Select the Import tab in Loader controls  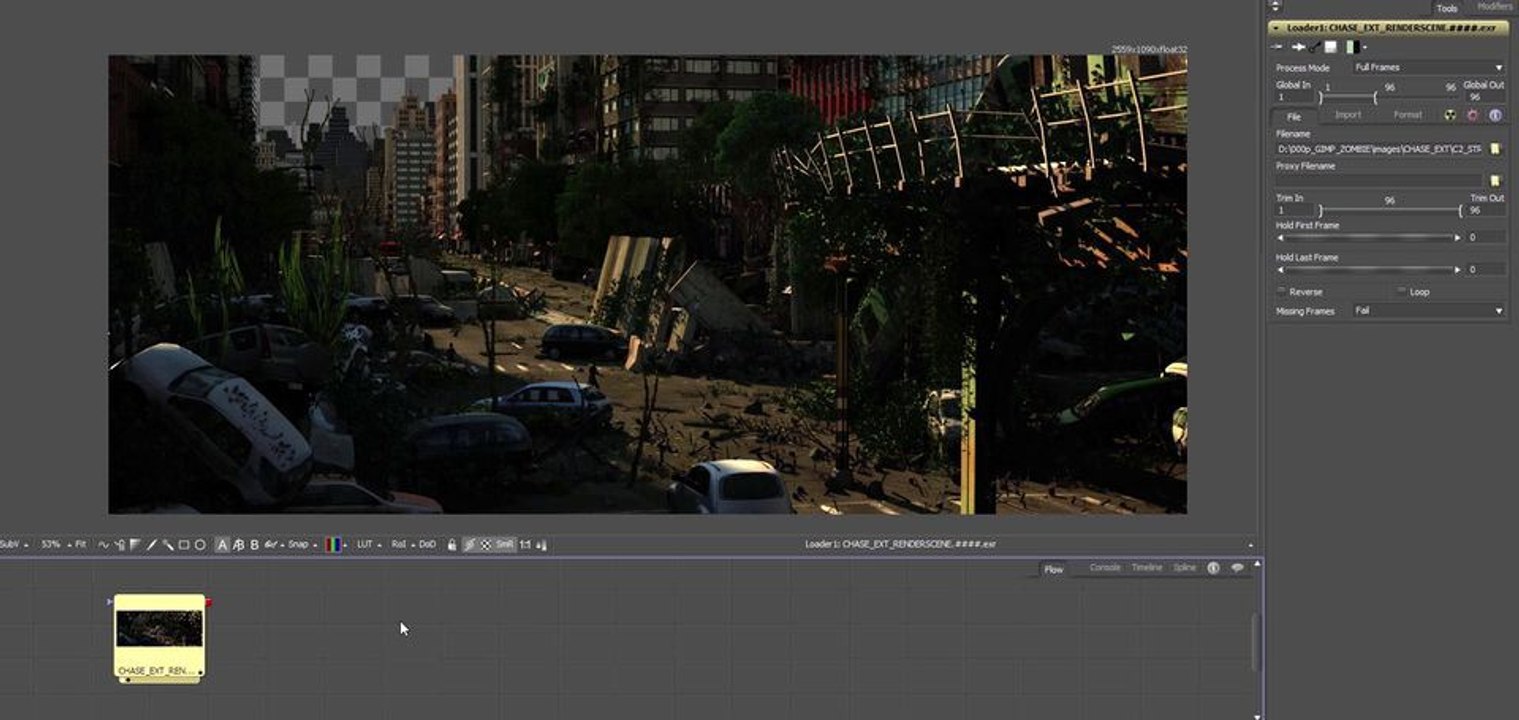pos(1348,115)
